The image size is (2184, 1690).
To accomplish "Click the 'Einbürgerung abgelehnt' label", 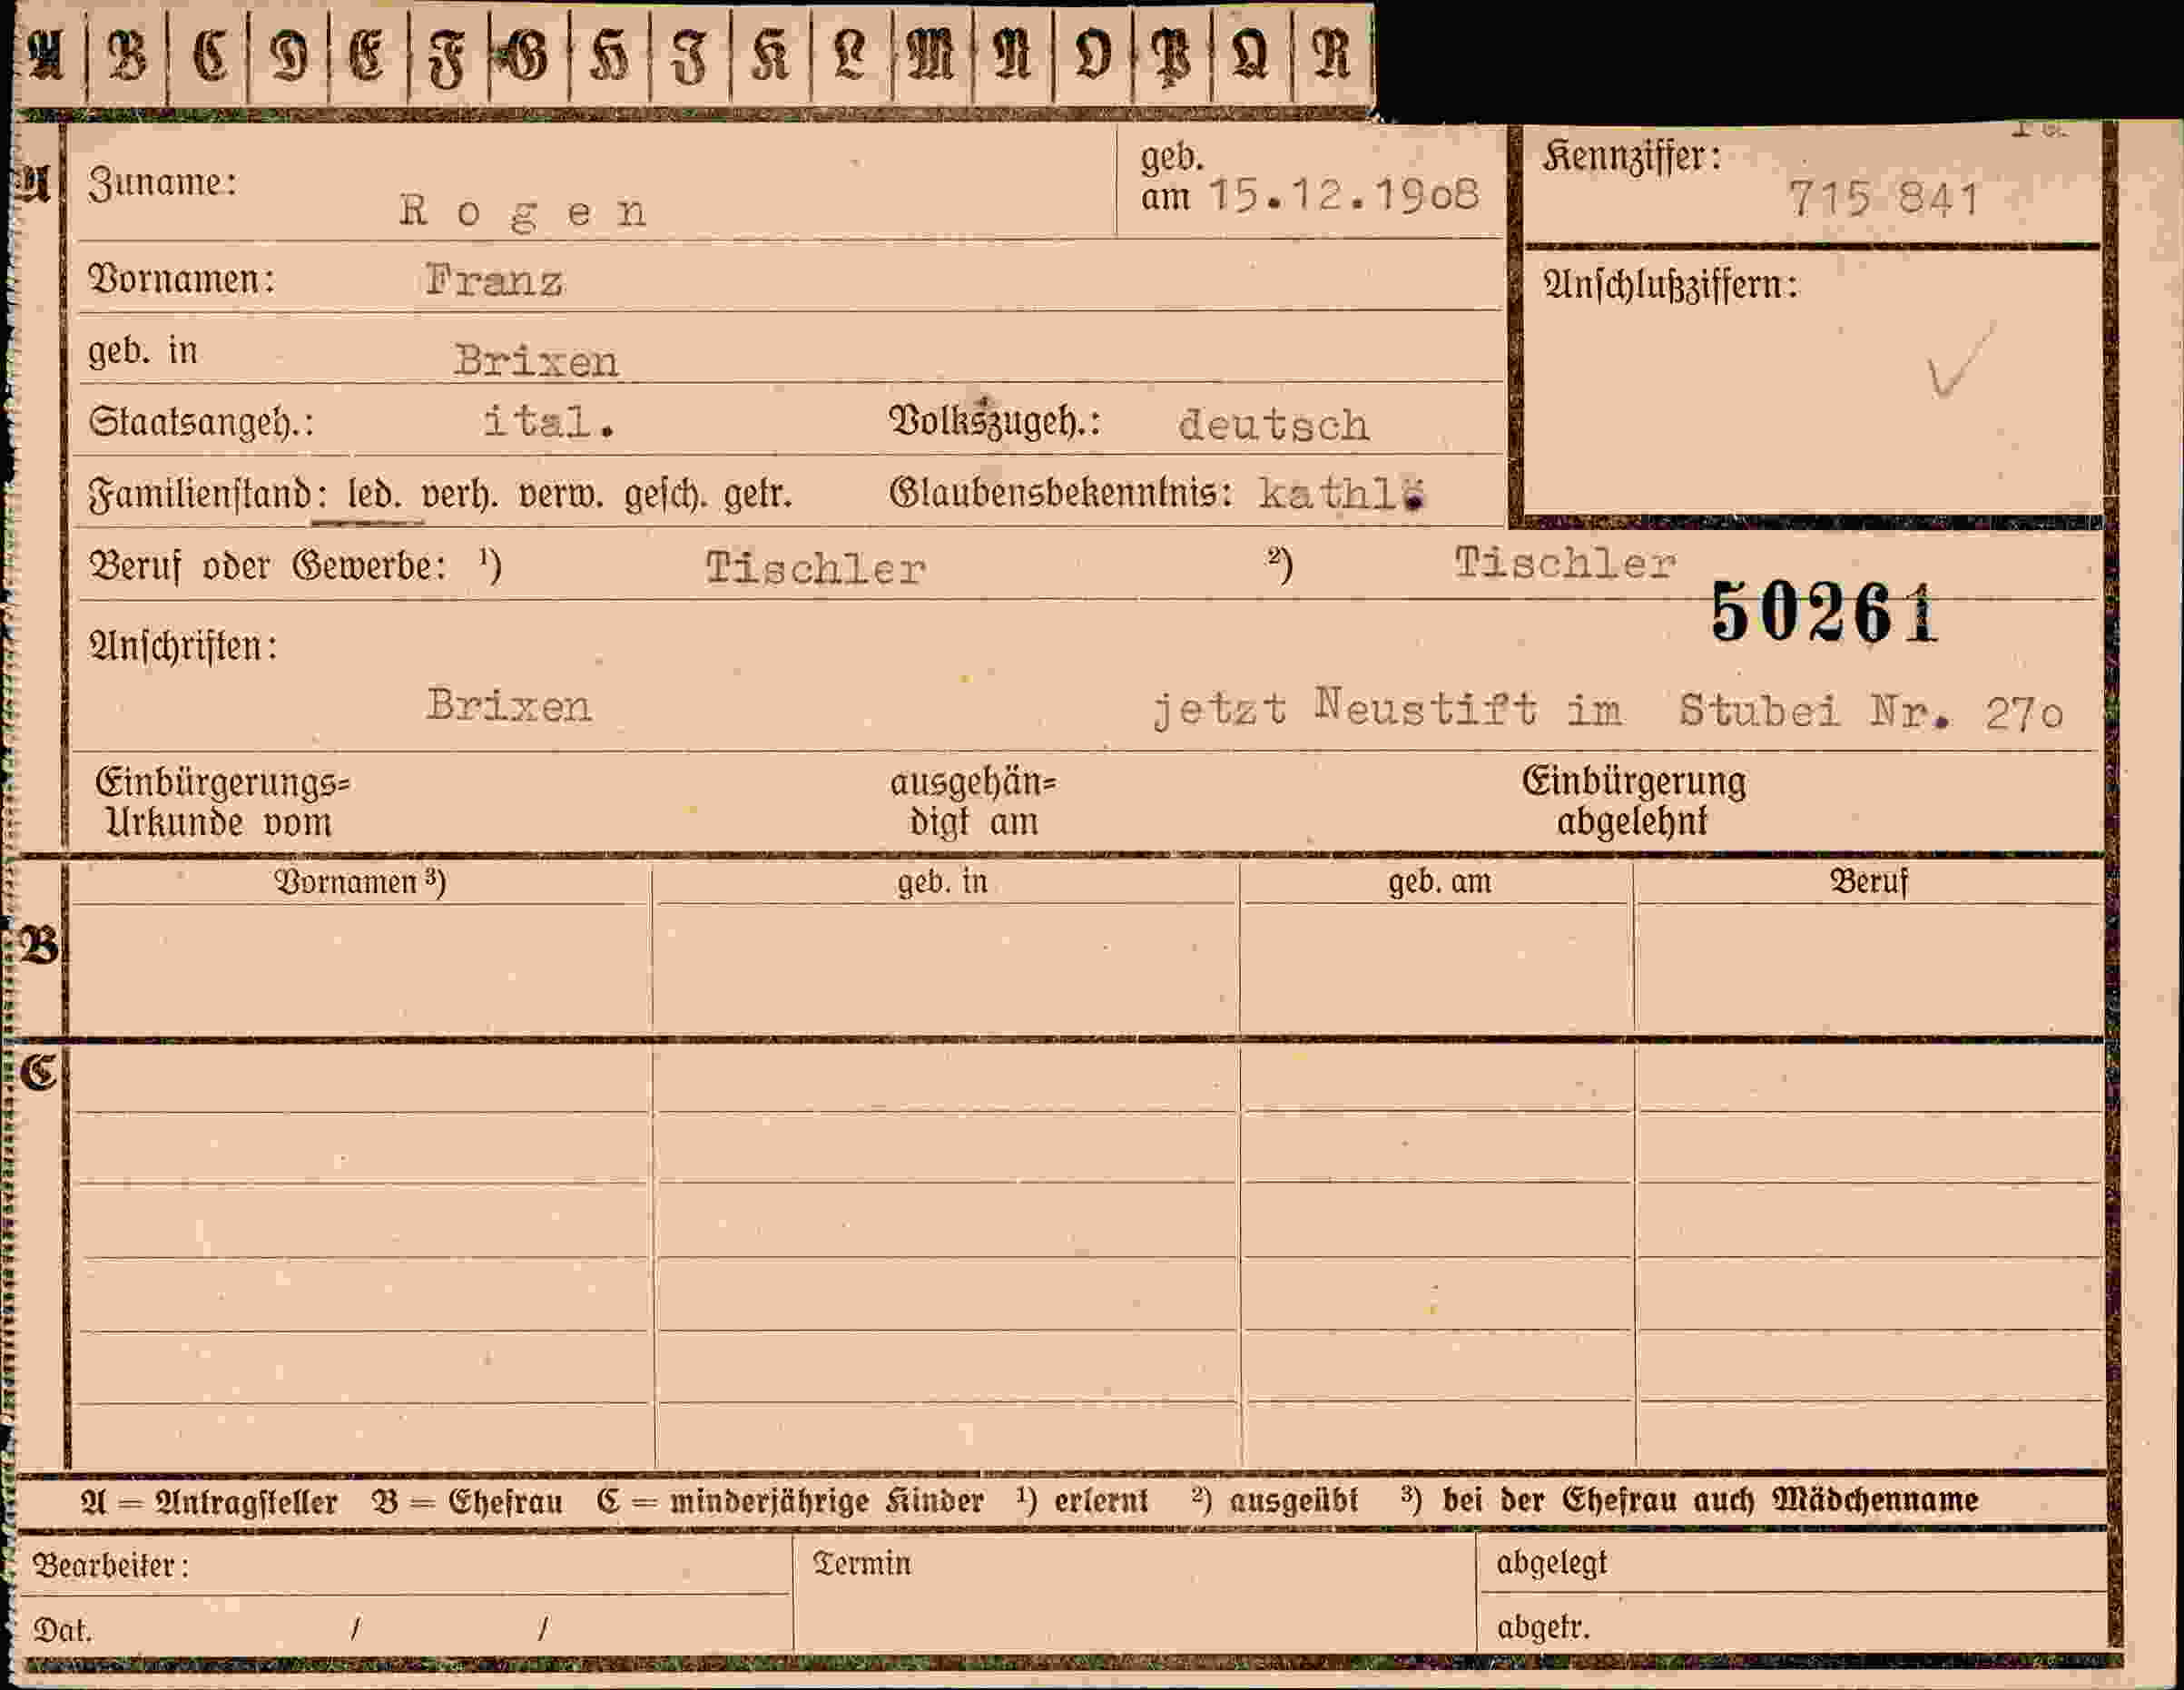I will 1634,801.
